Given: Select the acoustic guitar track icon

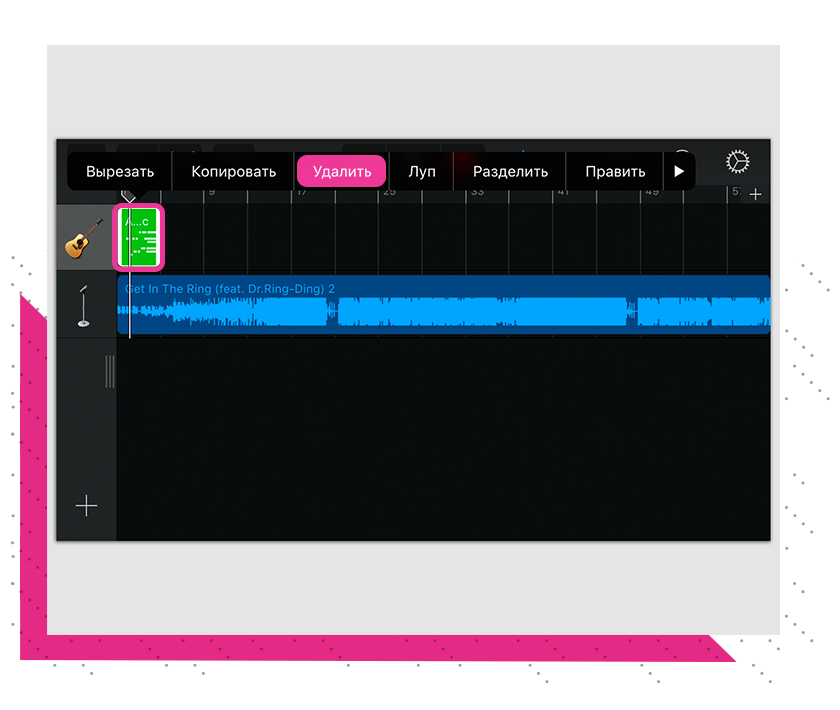Looking at the screenshot, I should click(85, 238).
